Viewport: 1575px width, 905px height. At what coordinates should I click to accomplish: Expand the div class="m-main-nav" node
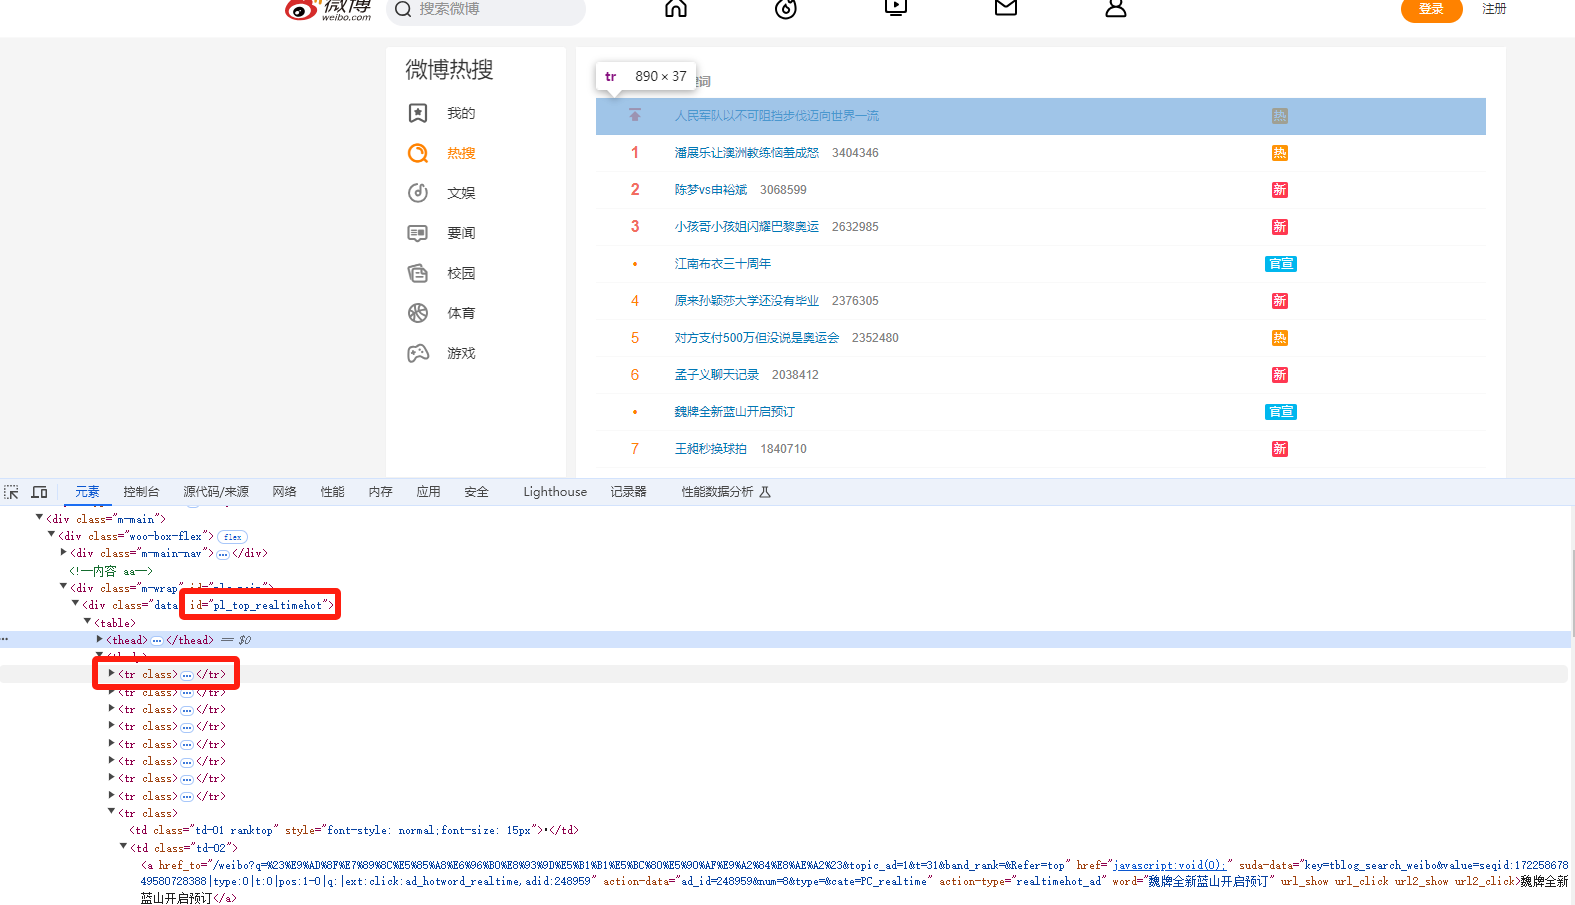coord(64,552)
